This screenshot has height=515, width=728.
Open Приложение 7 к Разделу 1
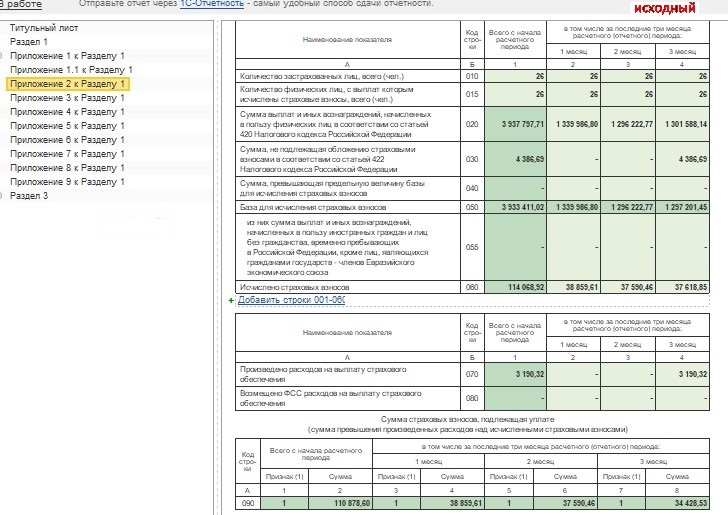point(67,153)
